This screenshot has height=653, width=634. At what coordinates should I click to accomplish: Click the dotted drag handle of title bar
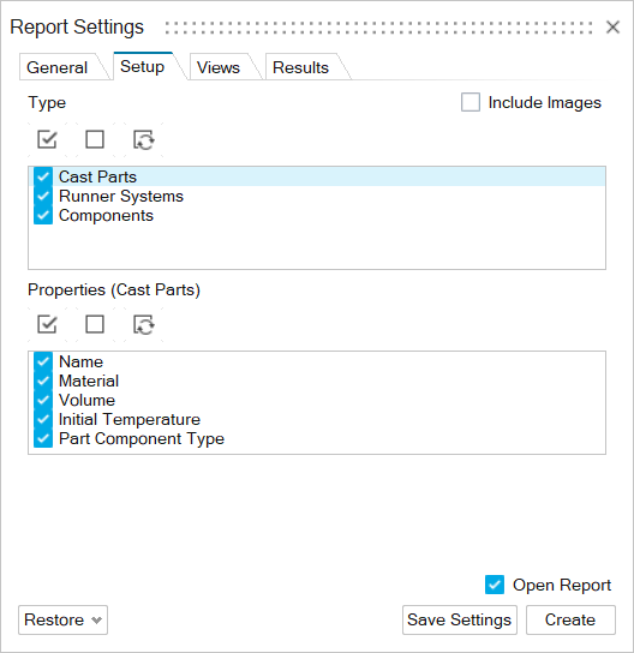tap(378, 27)
